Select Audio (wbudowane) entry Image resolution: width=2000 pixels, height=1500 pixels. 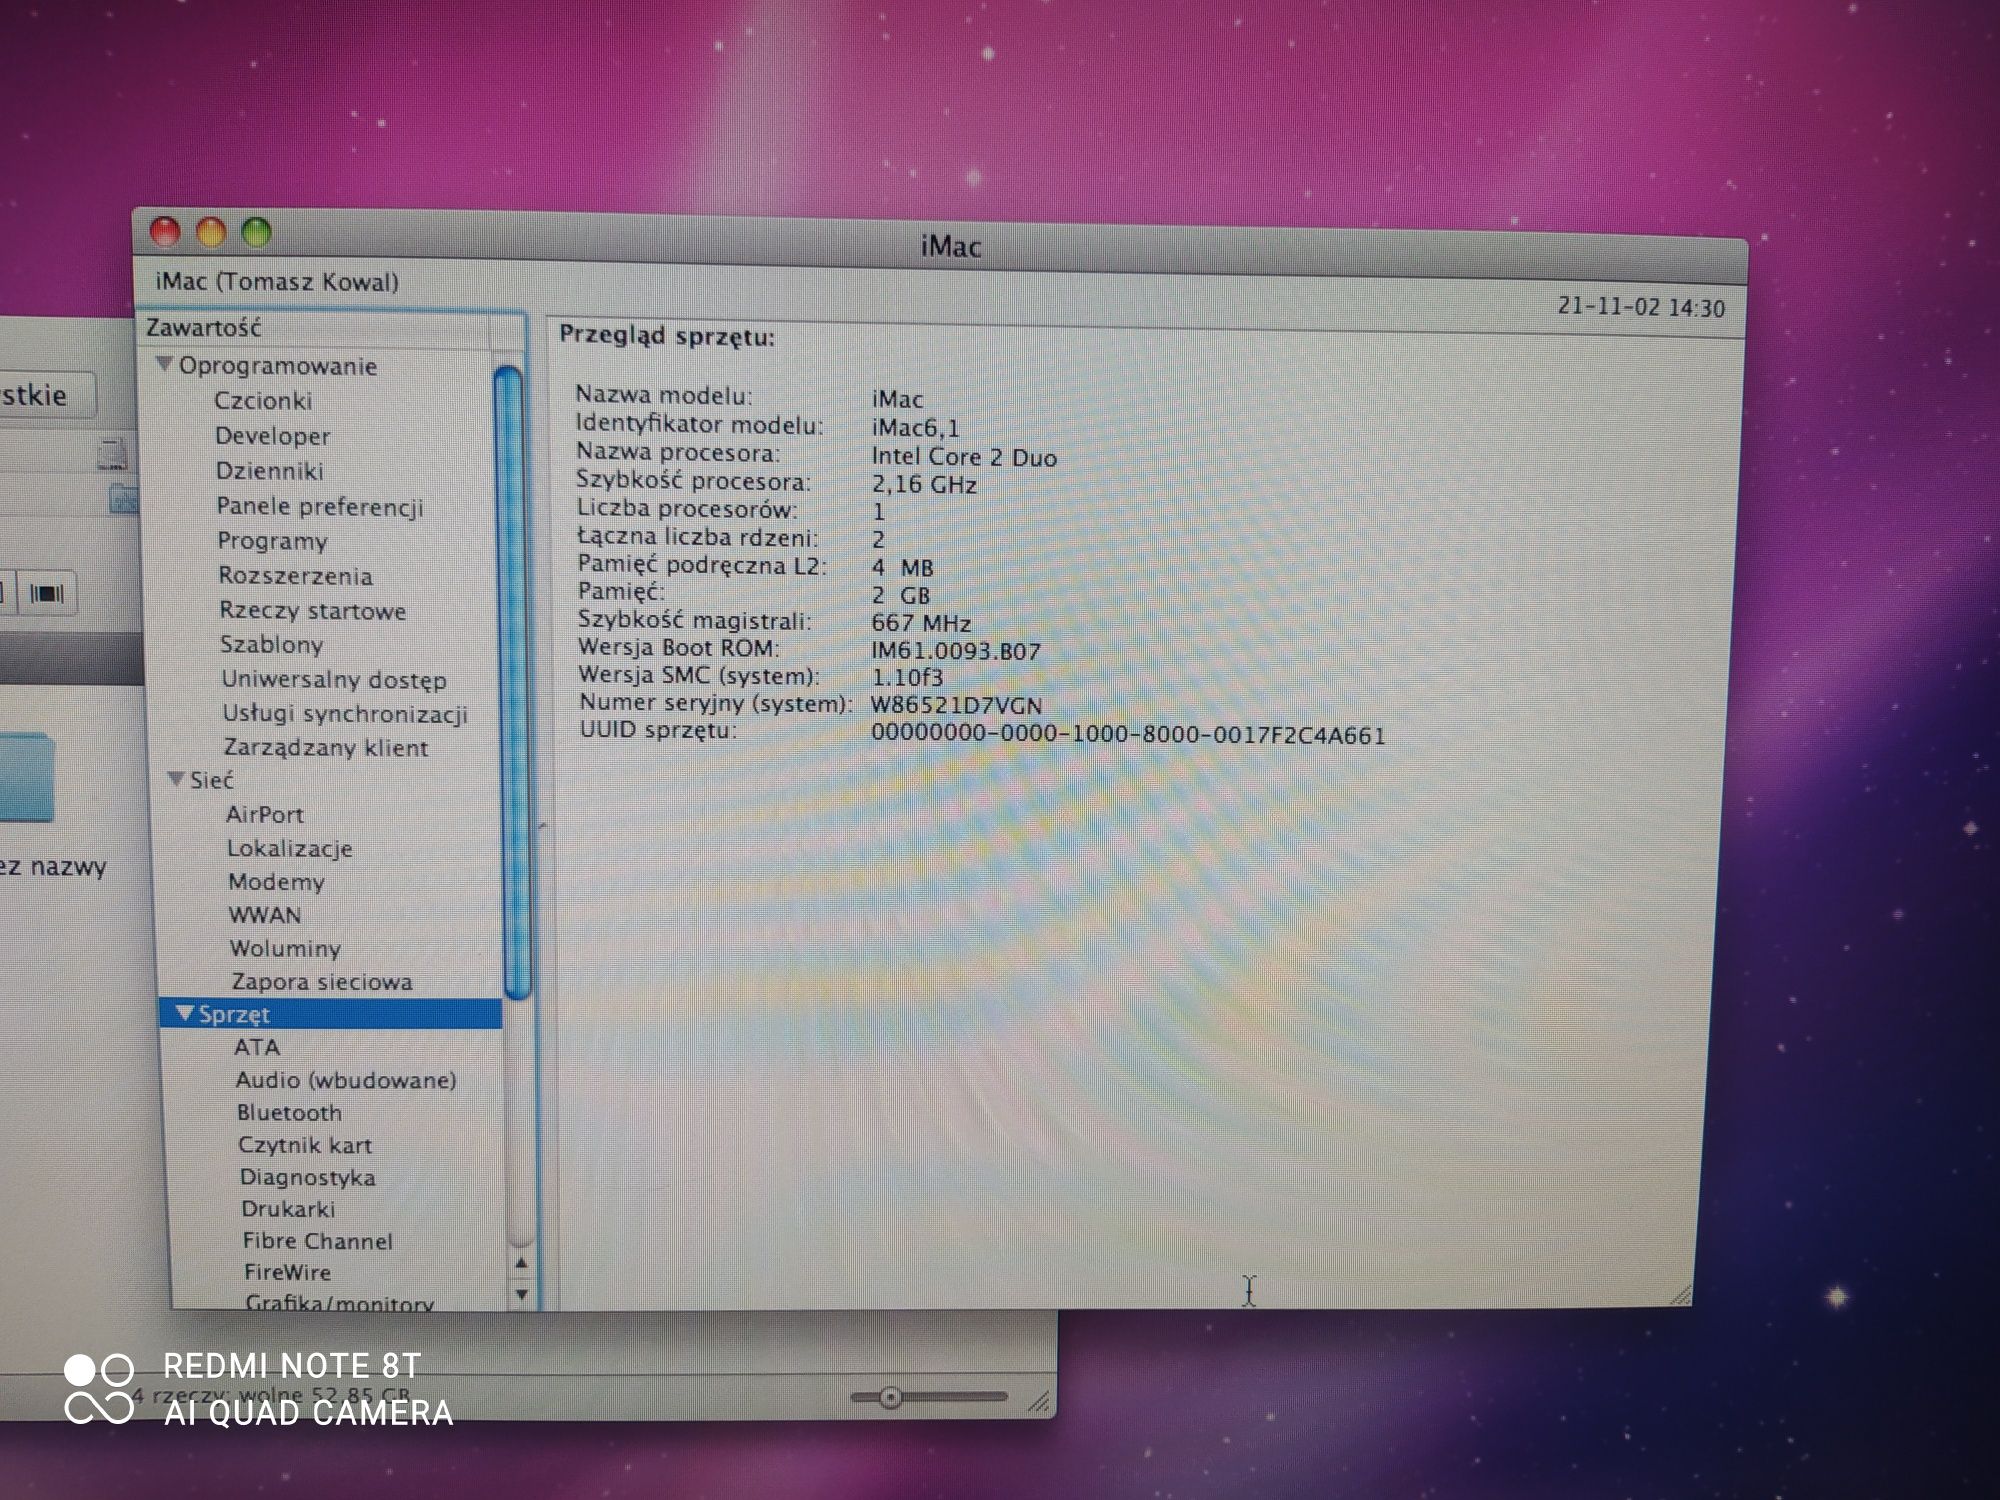[x=346, y=1080]
